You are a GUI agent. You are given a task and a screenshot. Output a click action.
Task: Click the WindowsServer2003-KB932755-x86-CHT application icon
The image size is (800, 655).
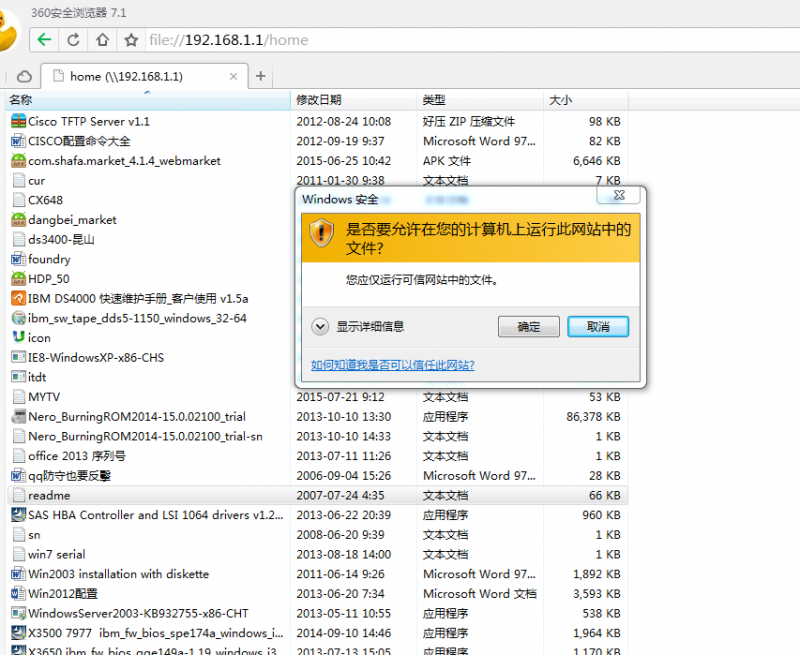[x=18, y=613]
